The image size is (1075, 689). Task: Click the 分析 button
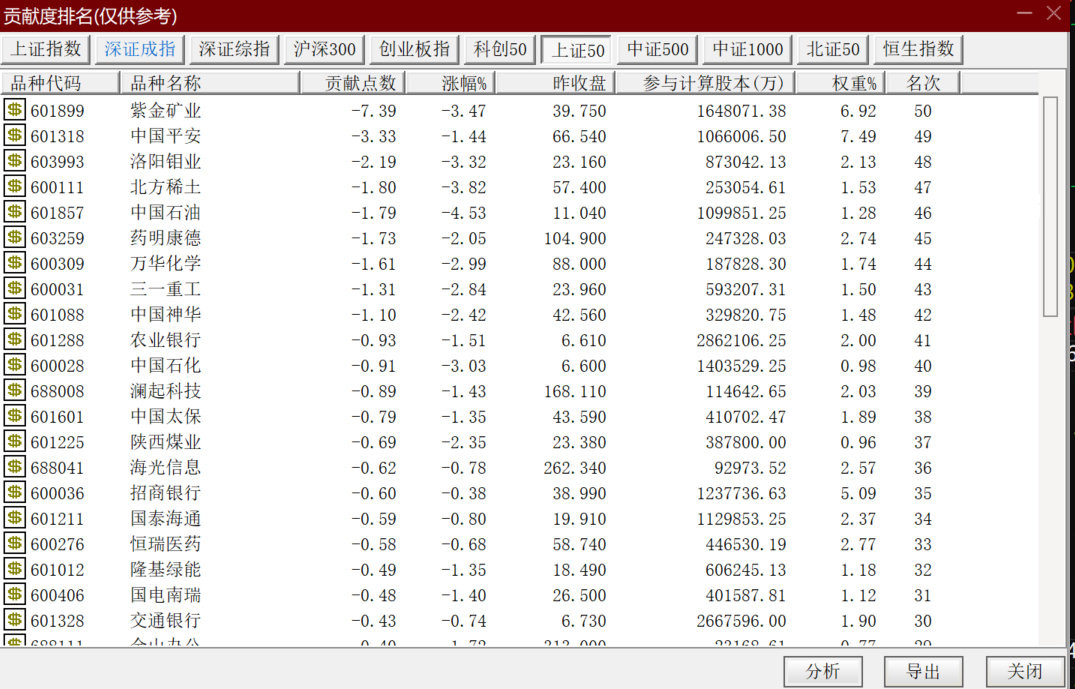pyautogui.click(x=823, y=671)
